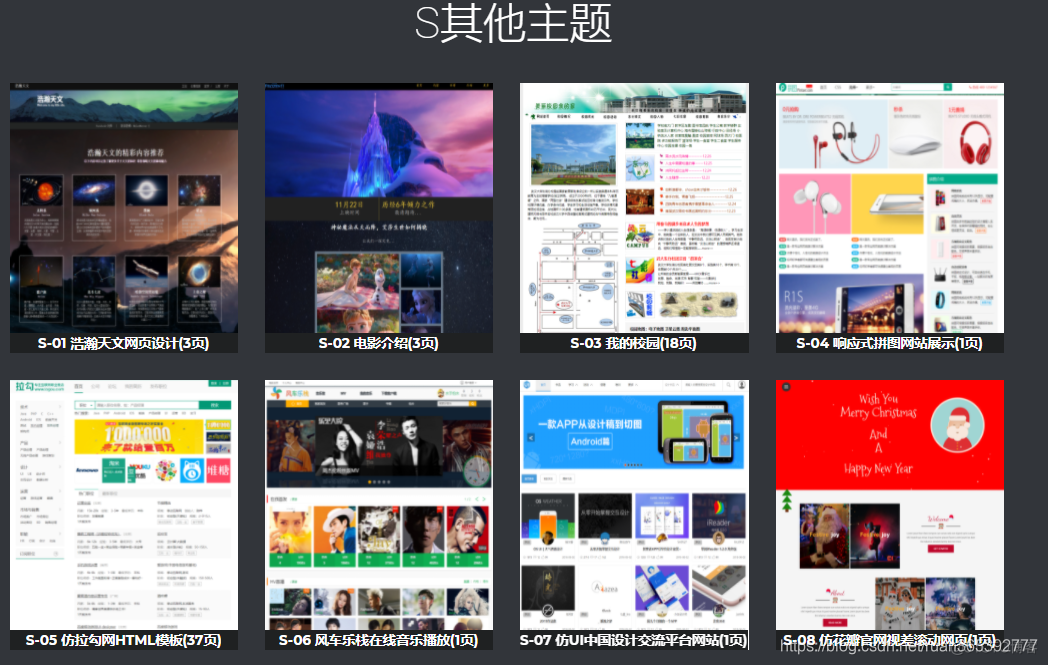
Task: Select the 首页 tab in the 拉勾 navigation bar
Action: (78, 386)
